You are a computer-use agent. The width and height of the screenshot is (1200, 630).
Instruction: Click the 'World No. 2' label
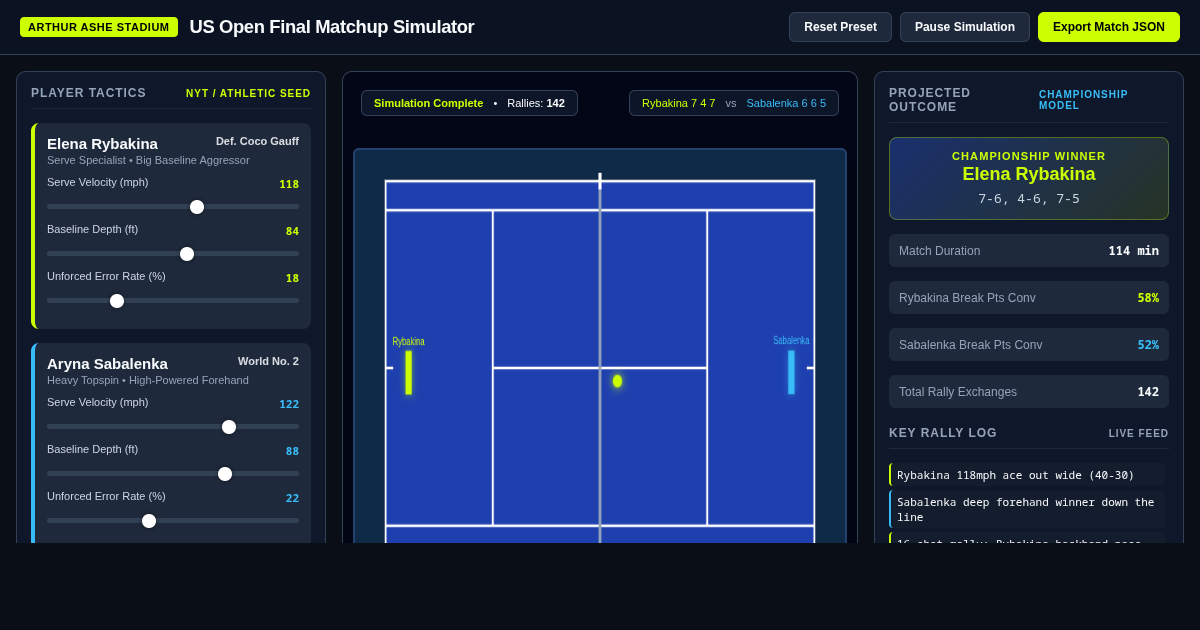(268, 361)
